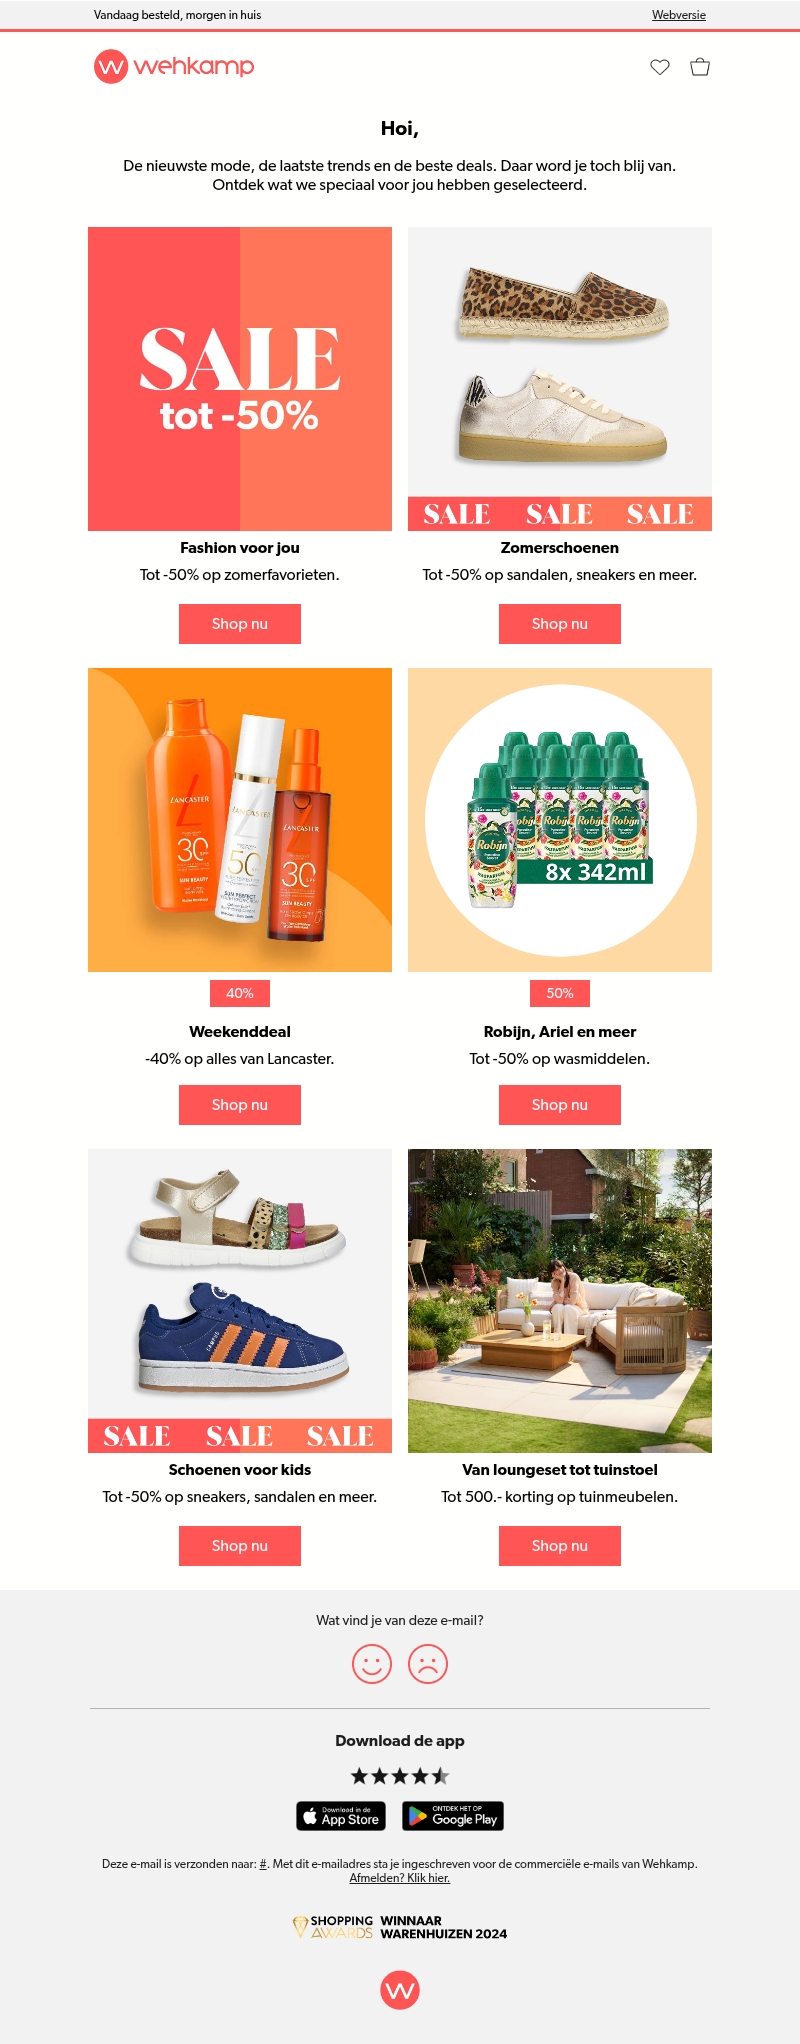Click Shop nu under Robijn, Ariel en meer

560,1105
